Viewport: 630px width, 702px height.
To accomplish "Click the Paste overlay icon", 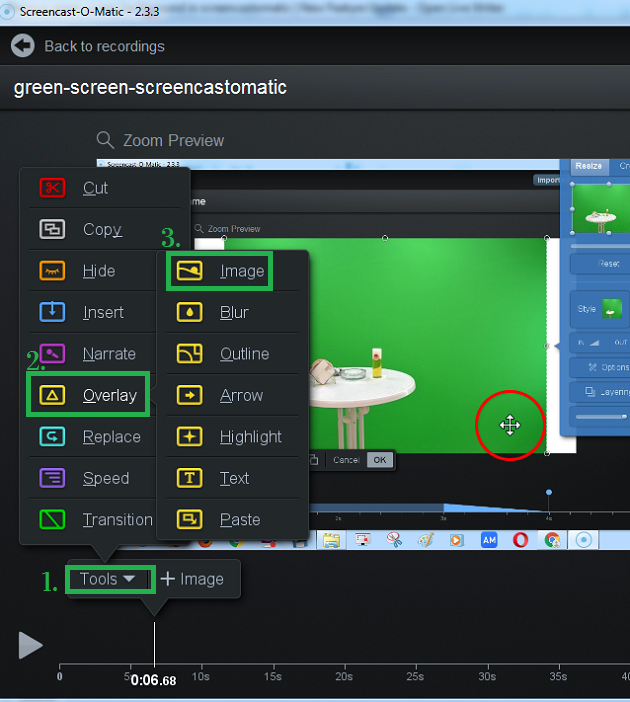I will 189,519.
